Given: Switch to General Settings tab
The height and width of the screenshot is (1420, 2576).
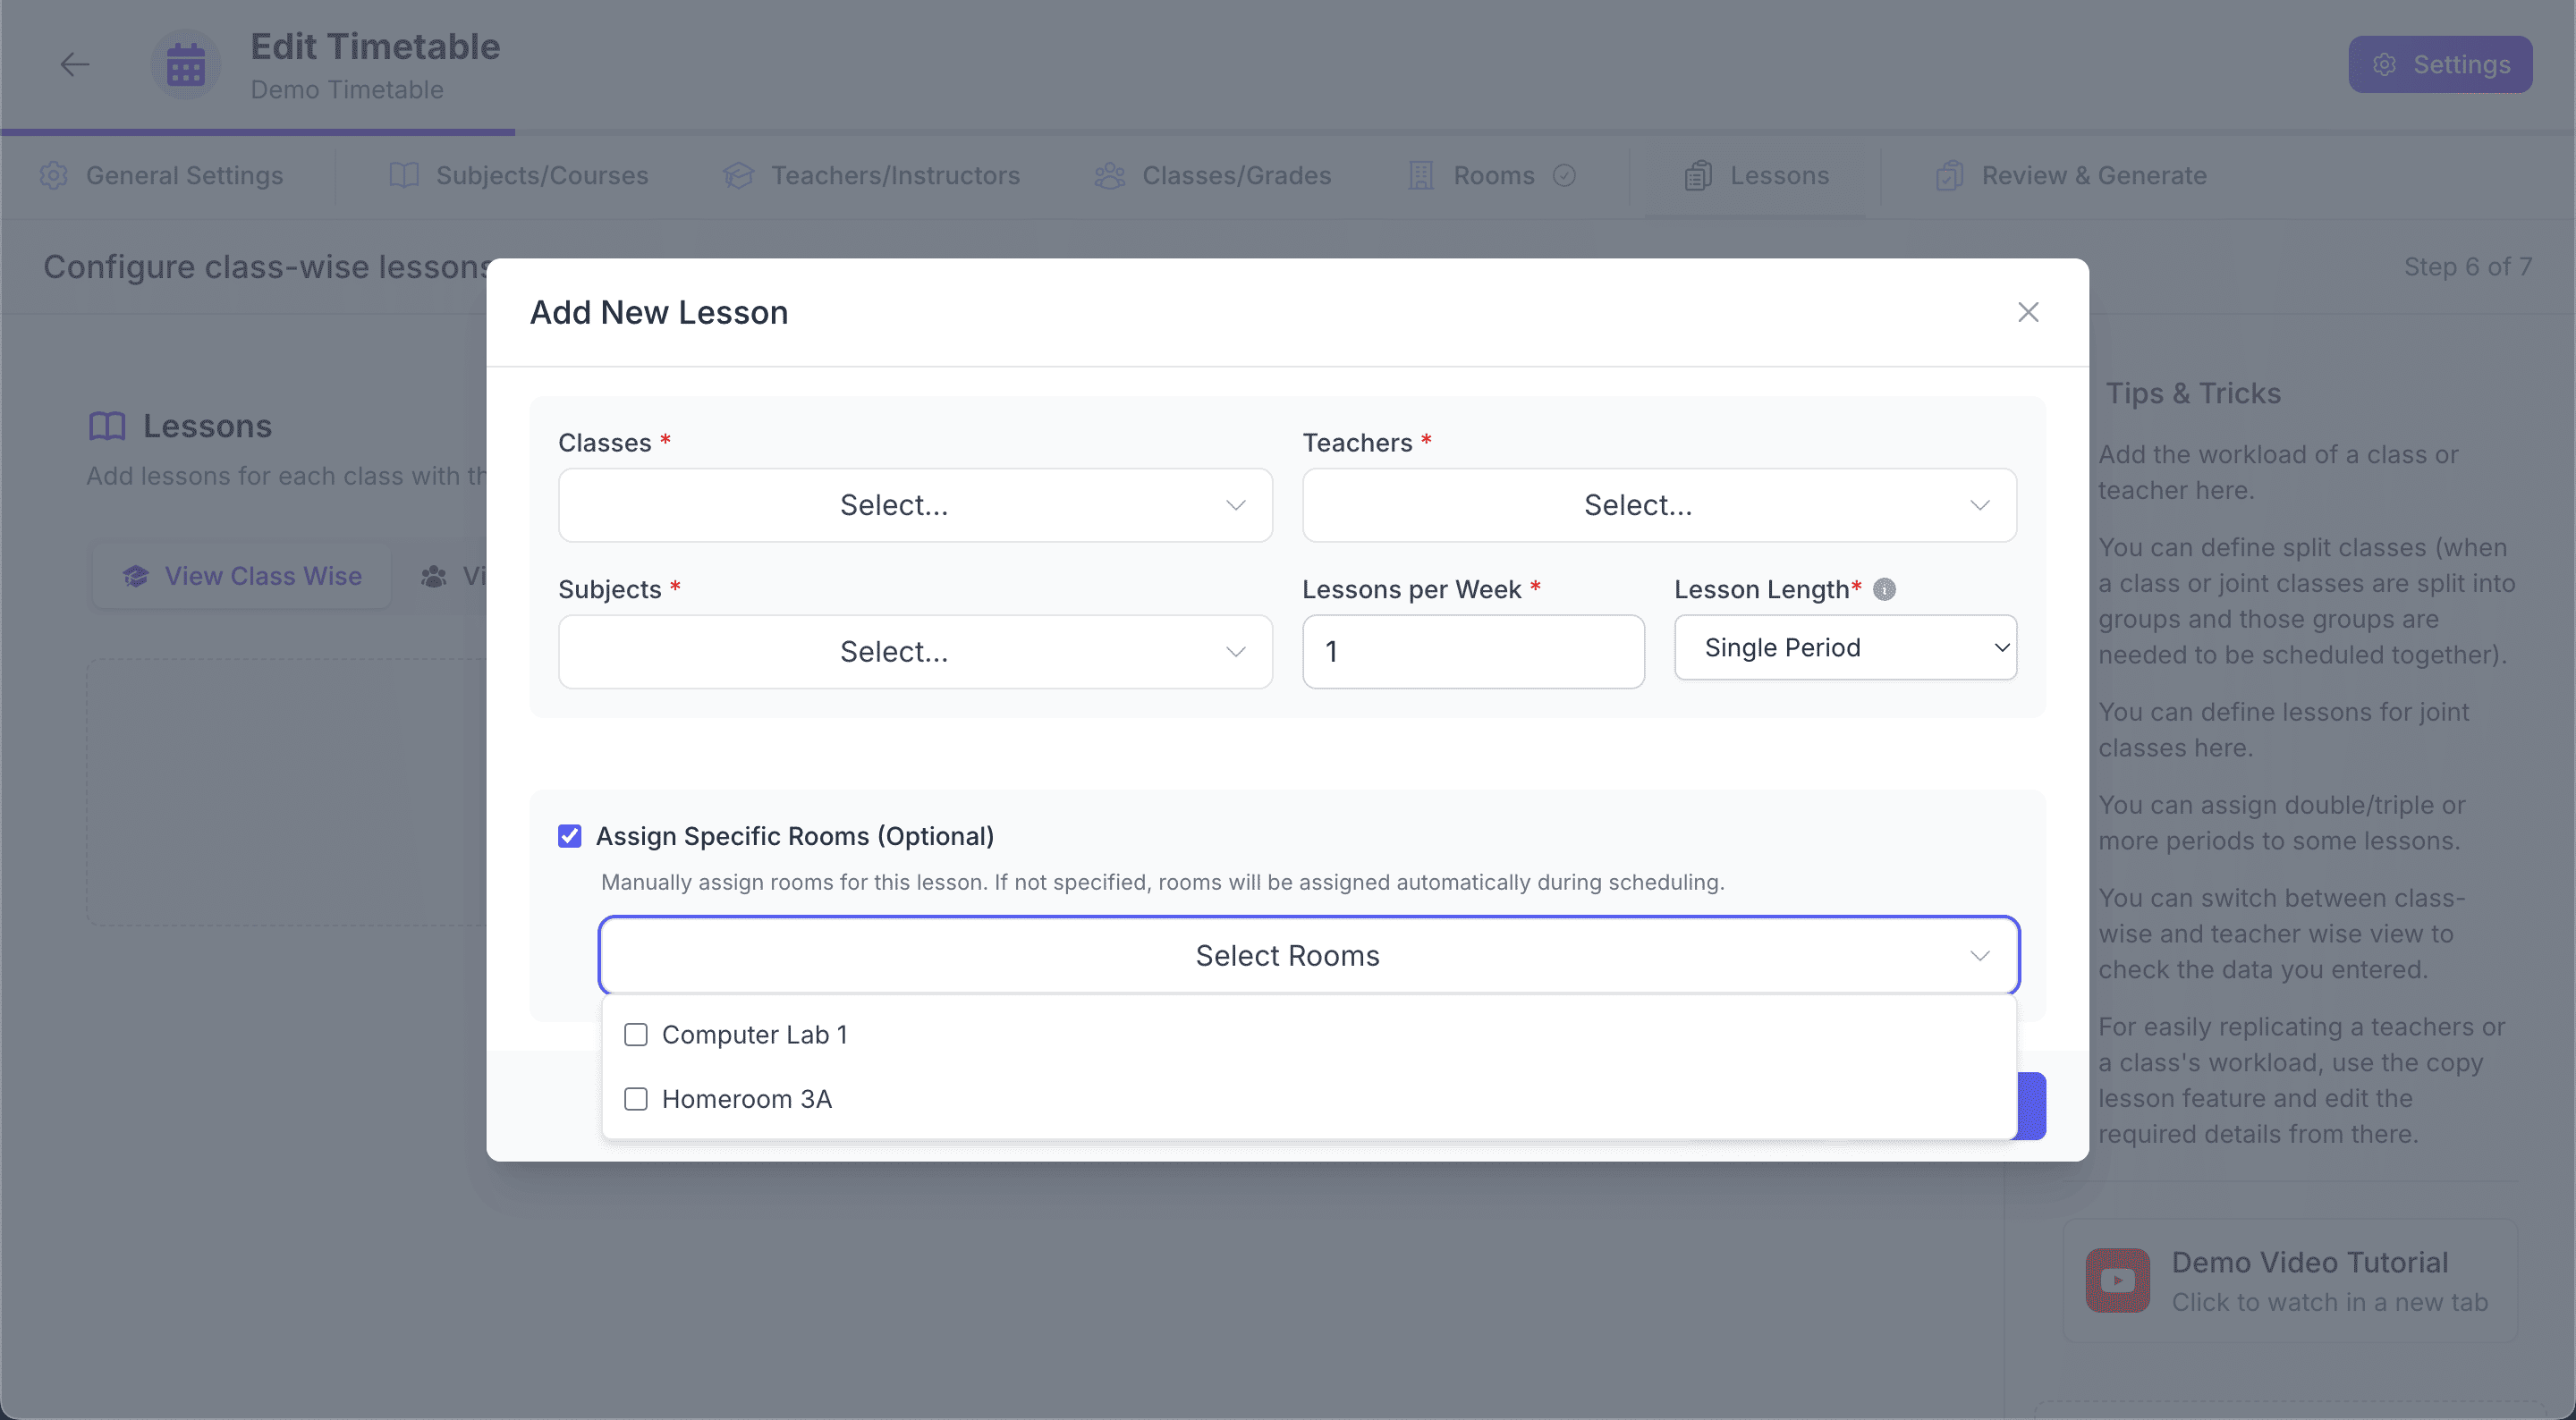Looking at the screenshot, I should click(x=162, y=176).
